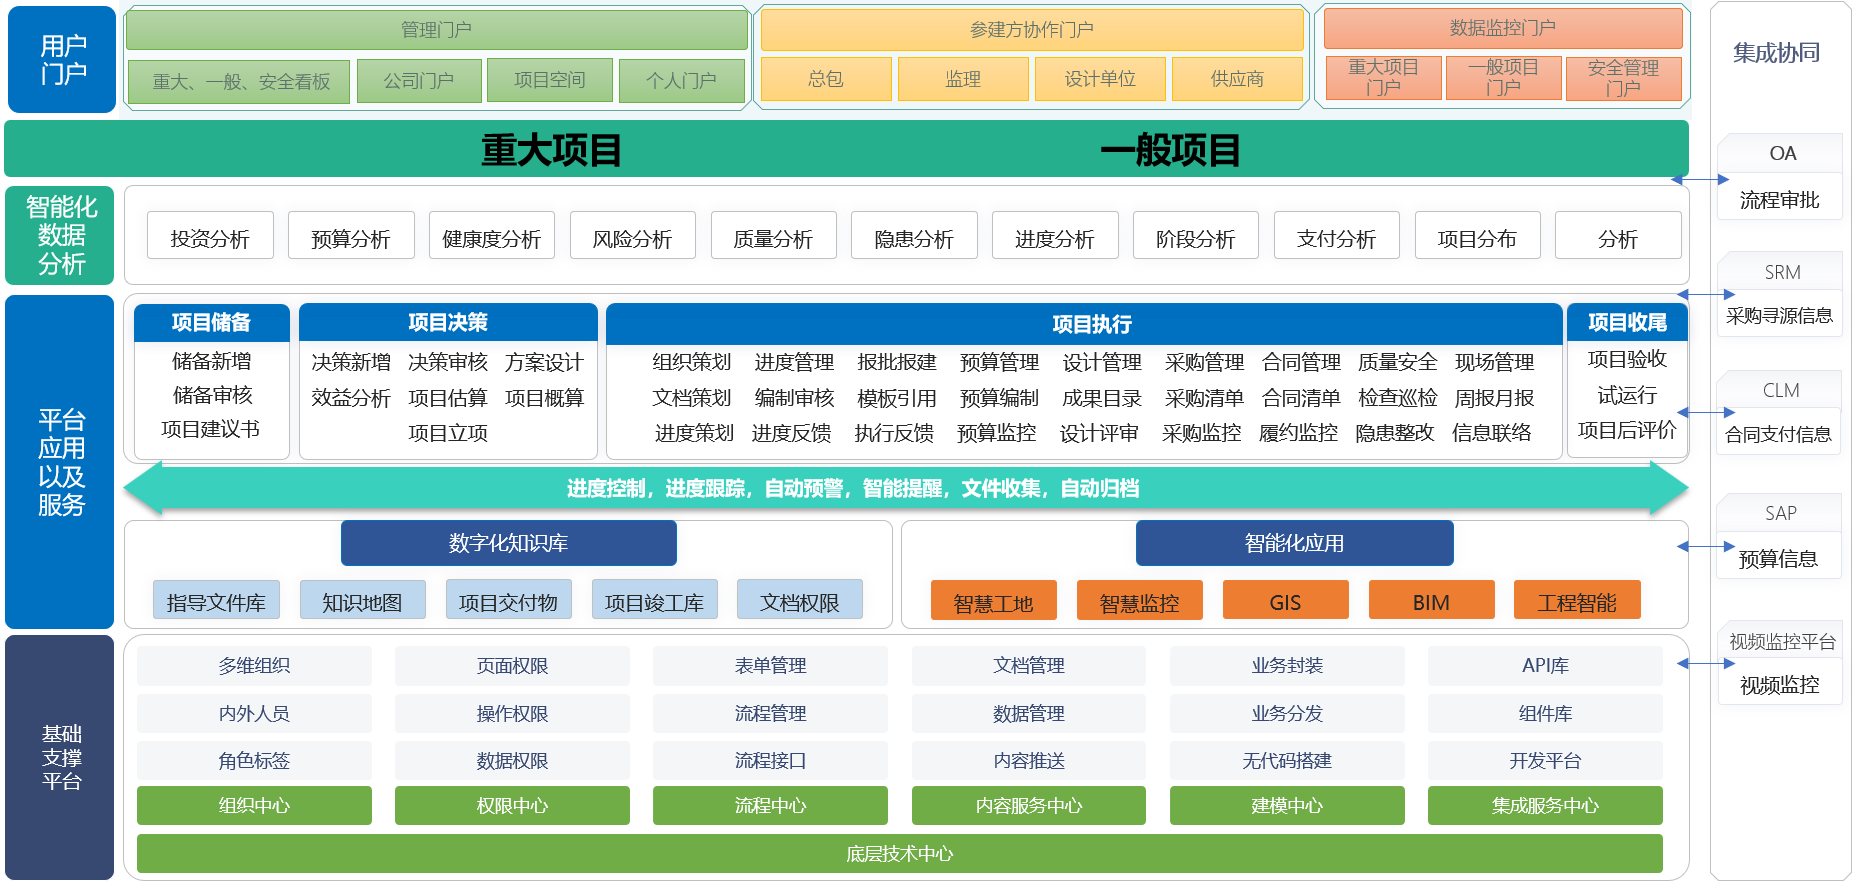Open the 投资分析 analysis box
The image size is (1860, 891).
click(210, 236)
